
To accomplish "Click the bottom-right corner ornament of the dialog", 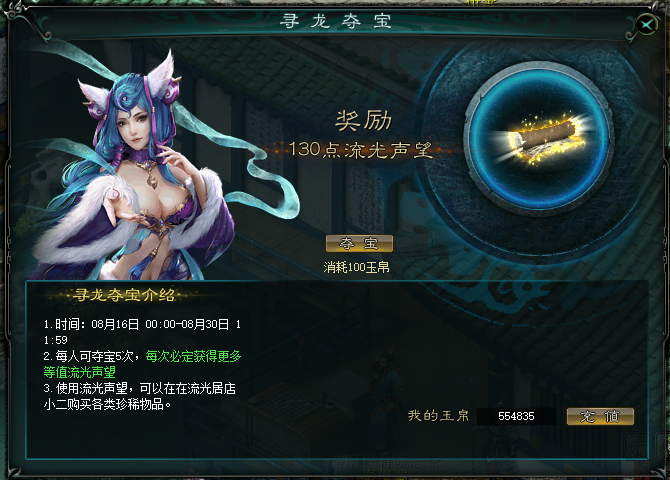I will (656, 470).
